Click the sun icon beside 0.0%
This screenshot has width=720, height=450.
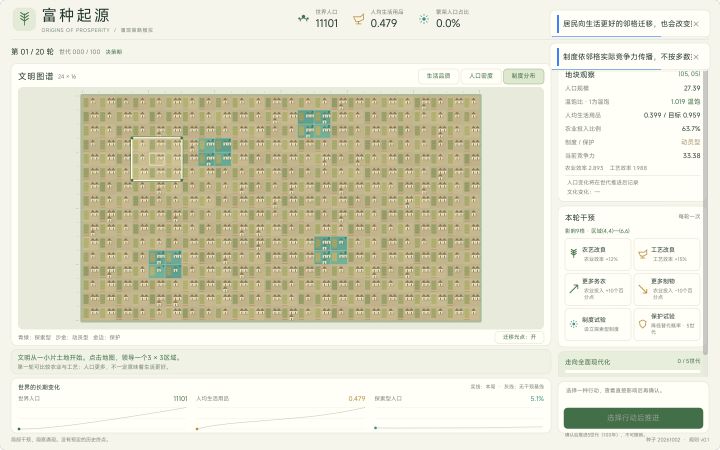pos(423,19)
